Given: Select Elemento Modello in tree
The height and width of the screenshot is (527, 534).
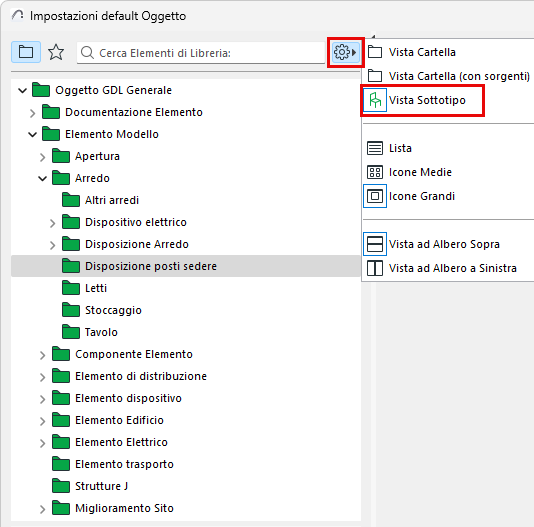Looking at the screenshot, I should coord(112,134).
